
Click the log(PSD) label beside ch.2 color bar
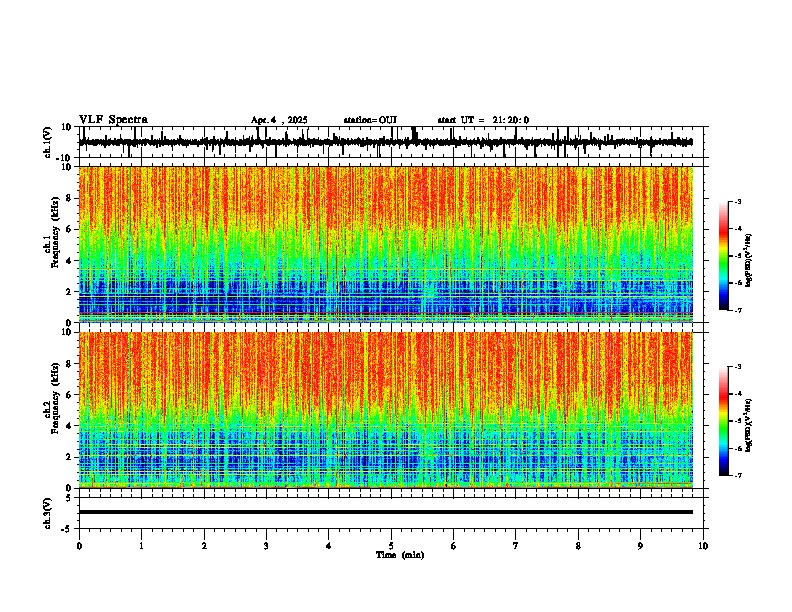[x=749, y=426]
